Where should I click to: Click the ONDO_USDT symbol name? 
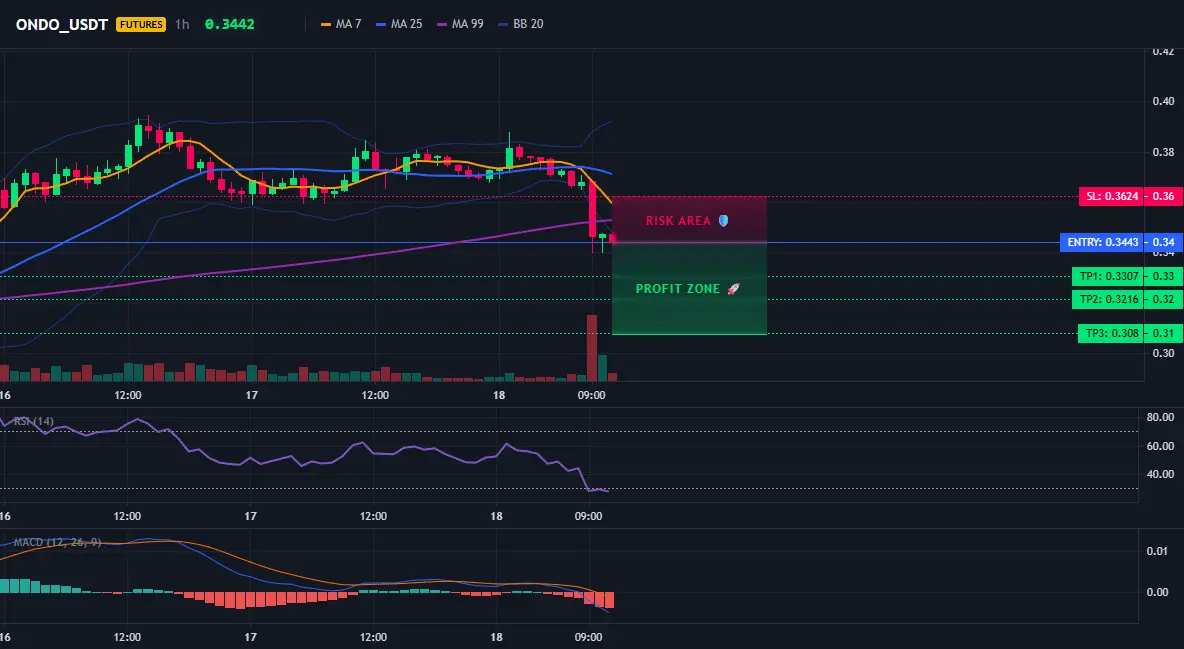click(62, 24)
